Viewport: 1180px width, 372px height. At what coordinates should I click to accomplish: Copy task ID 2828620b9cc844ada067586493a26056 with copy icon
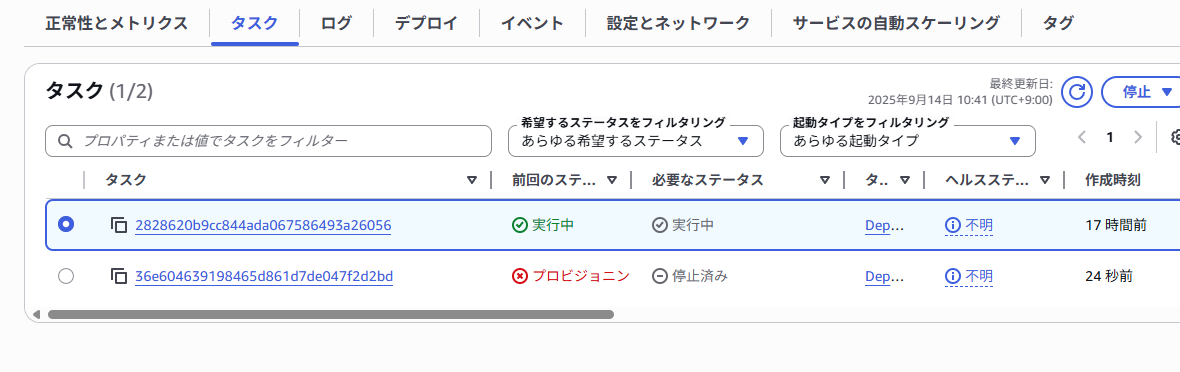pos(119,224)
